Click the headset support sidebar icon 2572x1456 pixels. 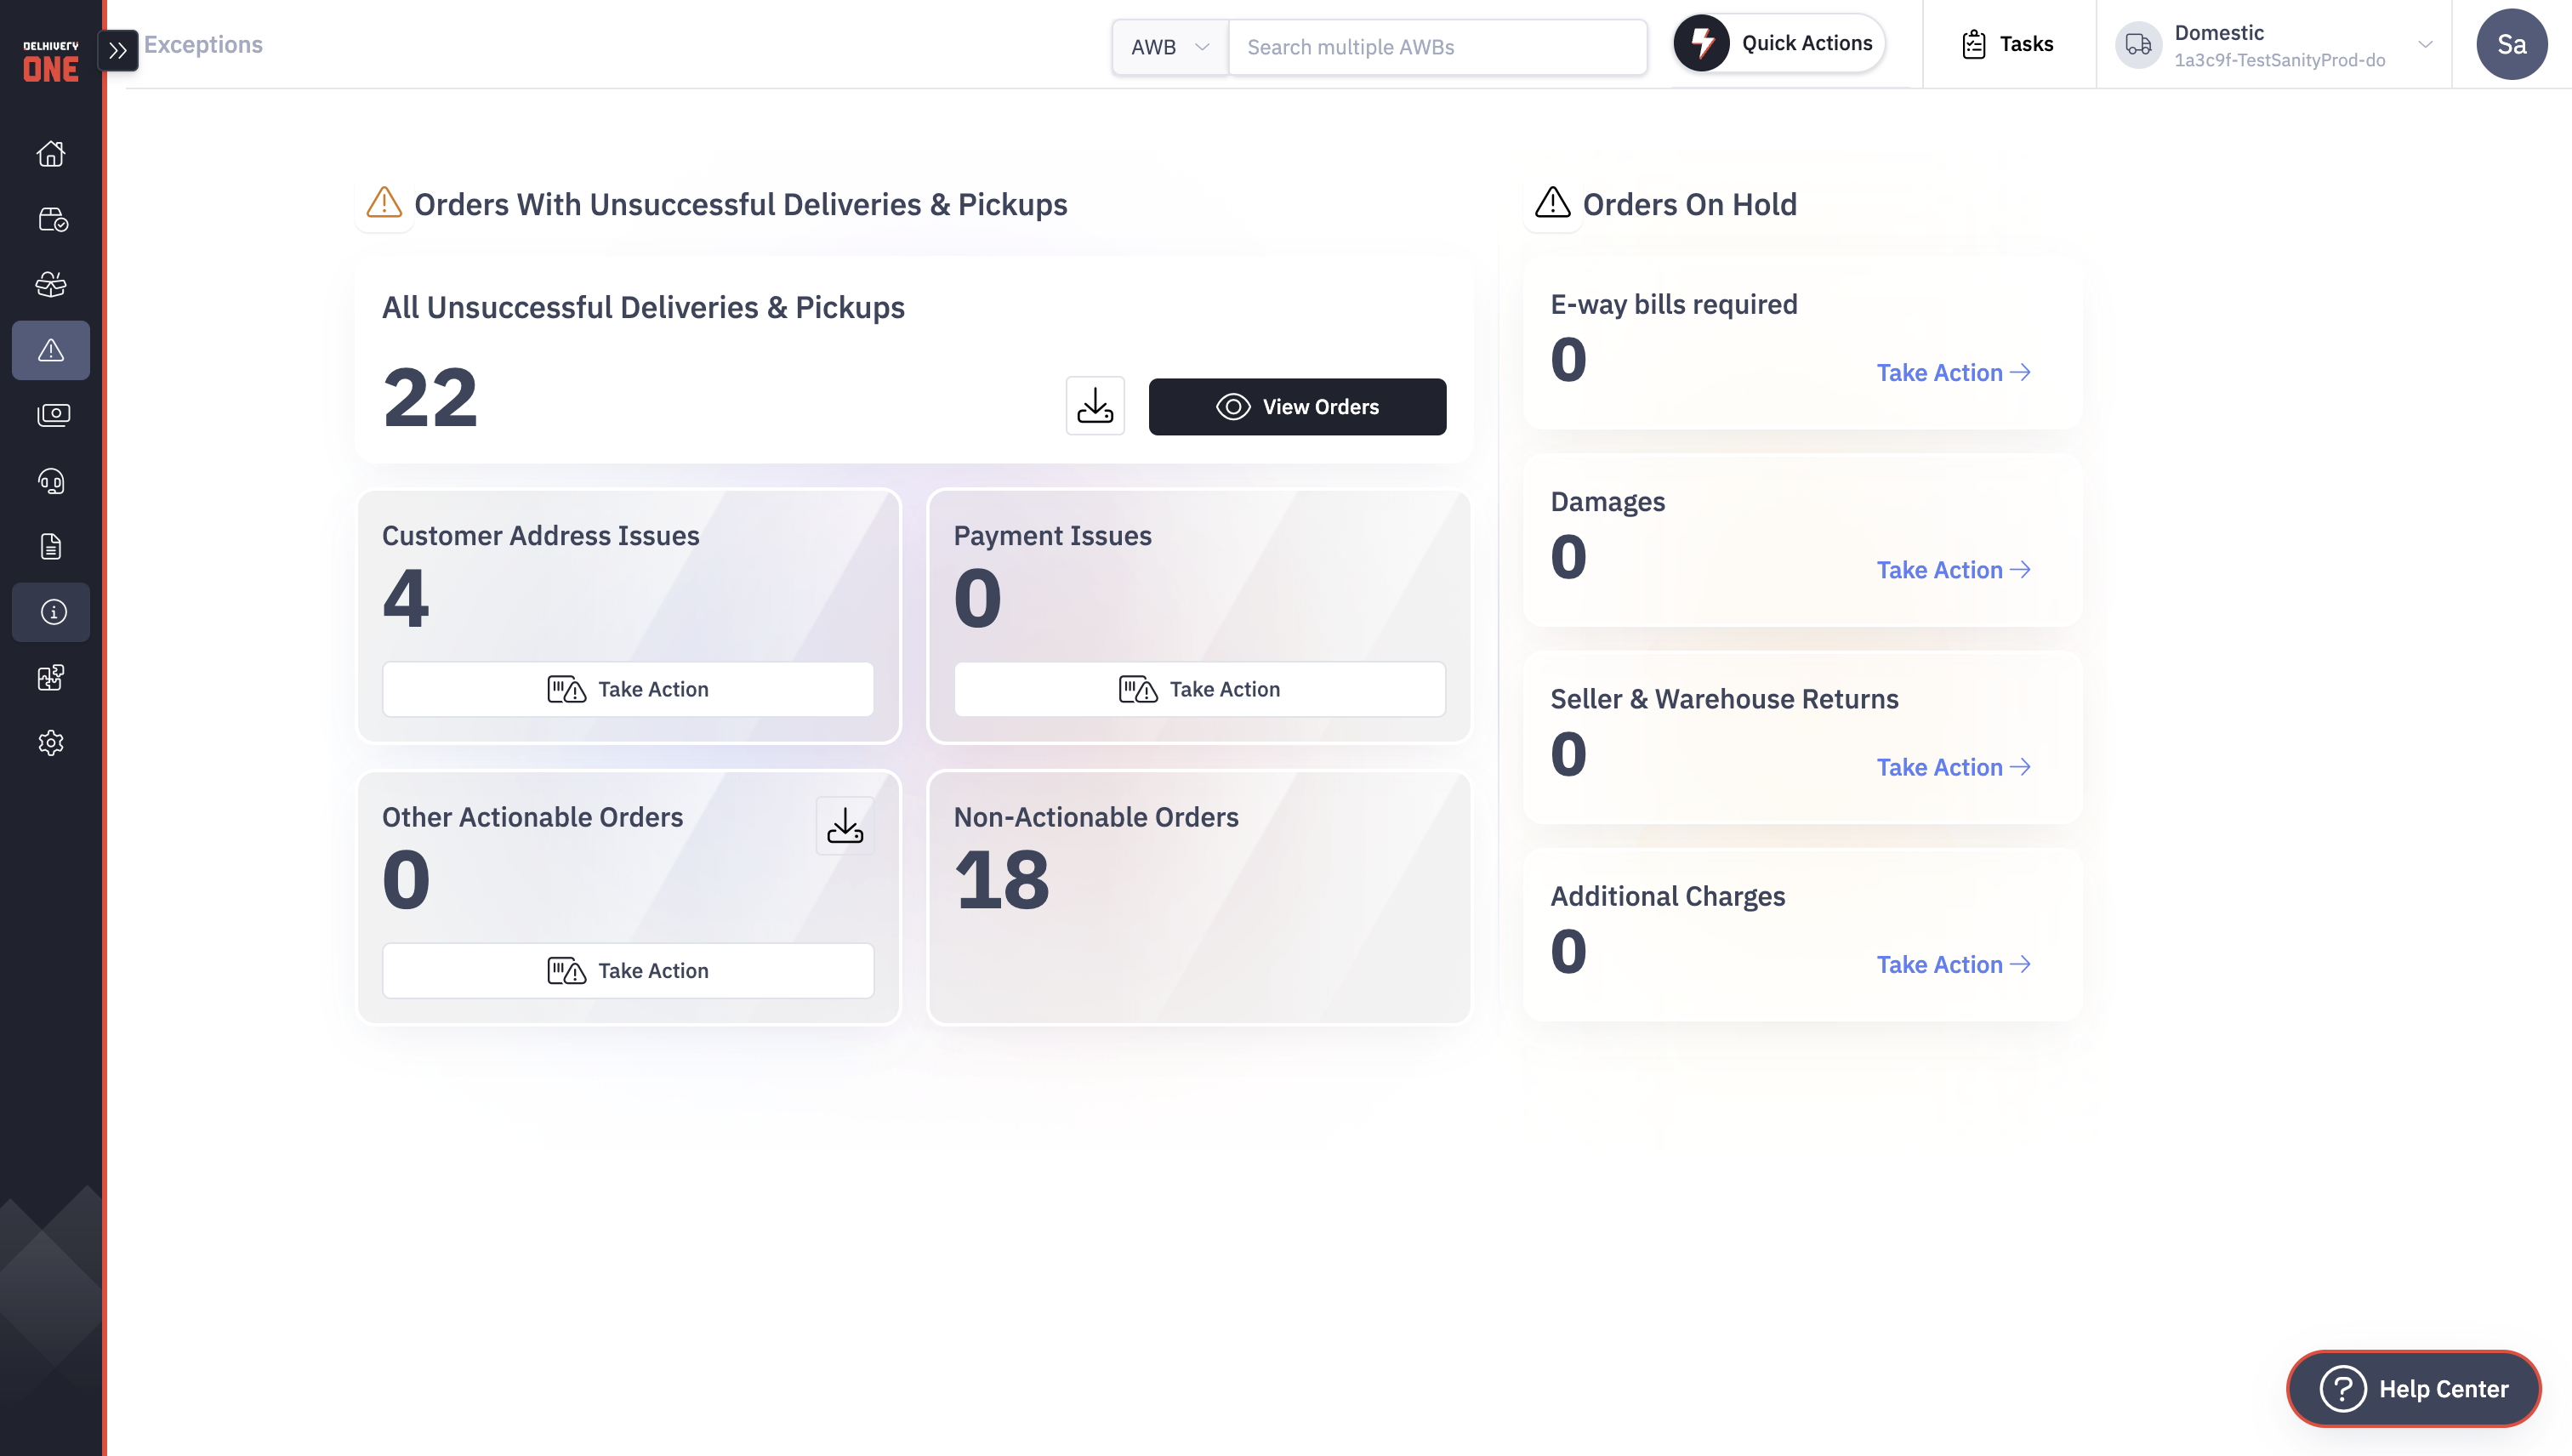51,482
